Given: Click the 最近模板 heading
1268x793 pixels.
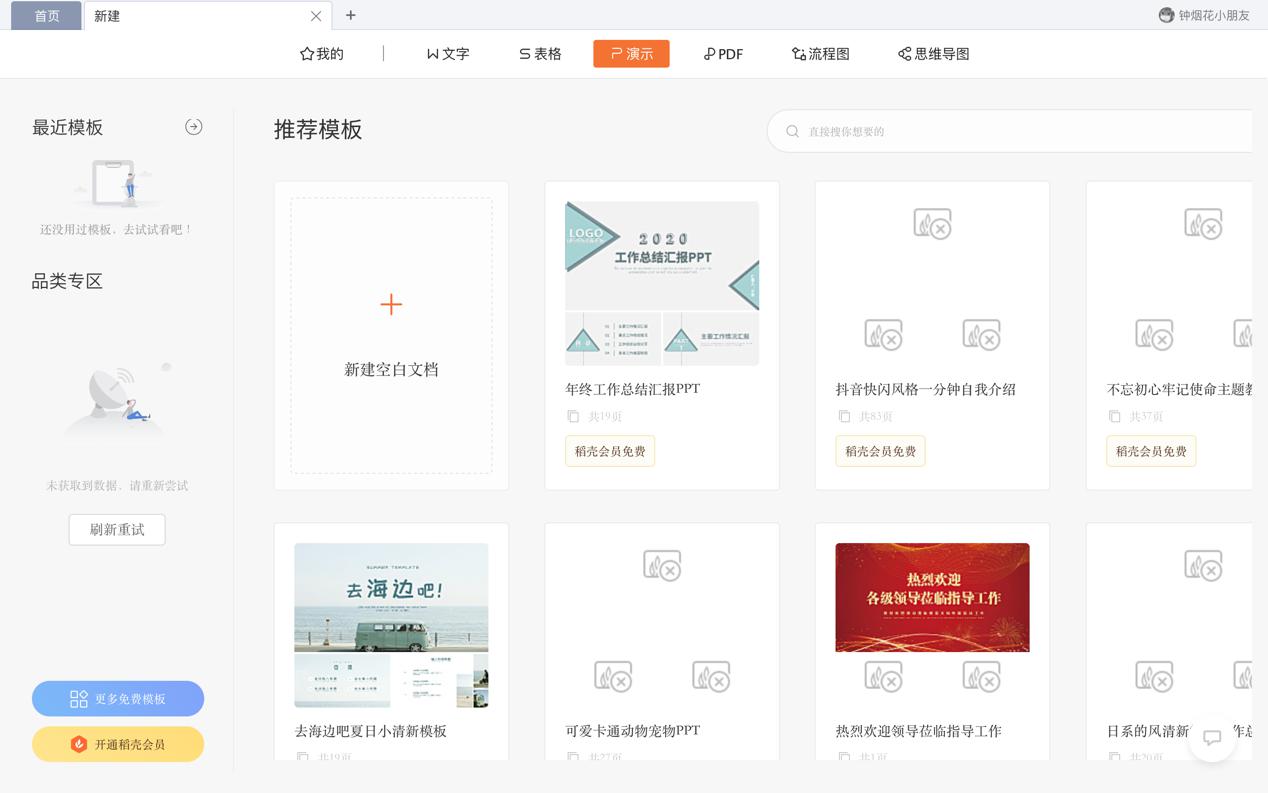Looking at the screenshot, I should pos(67,127).
